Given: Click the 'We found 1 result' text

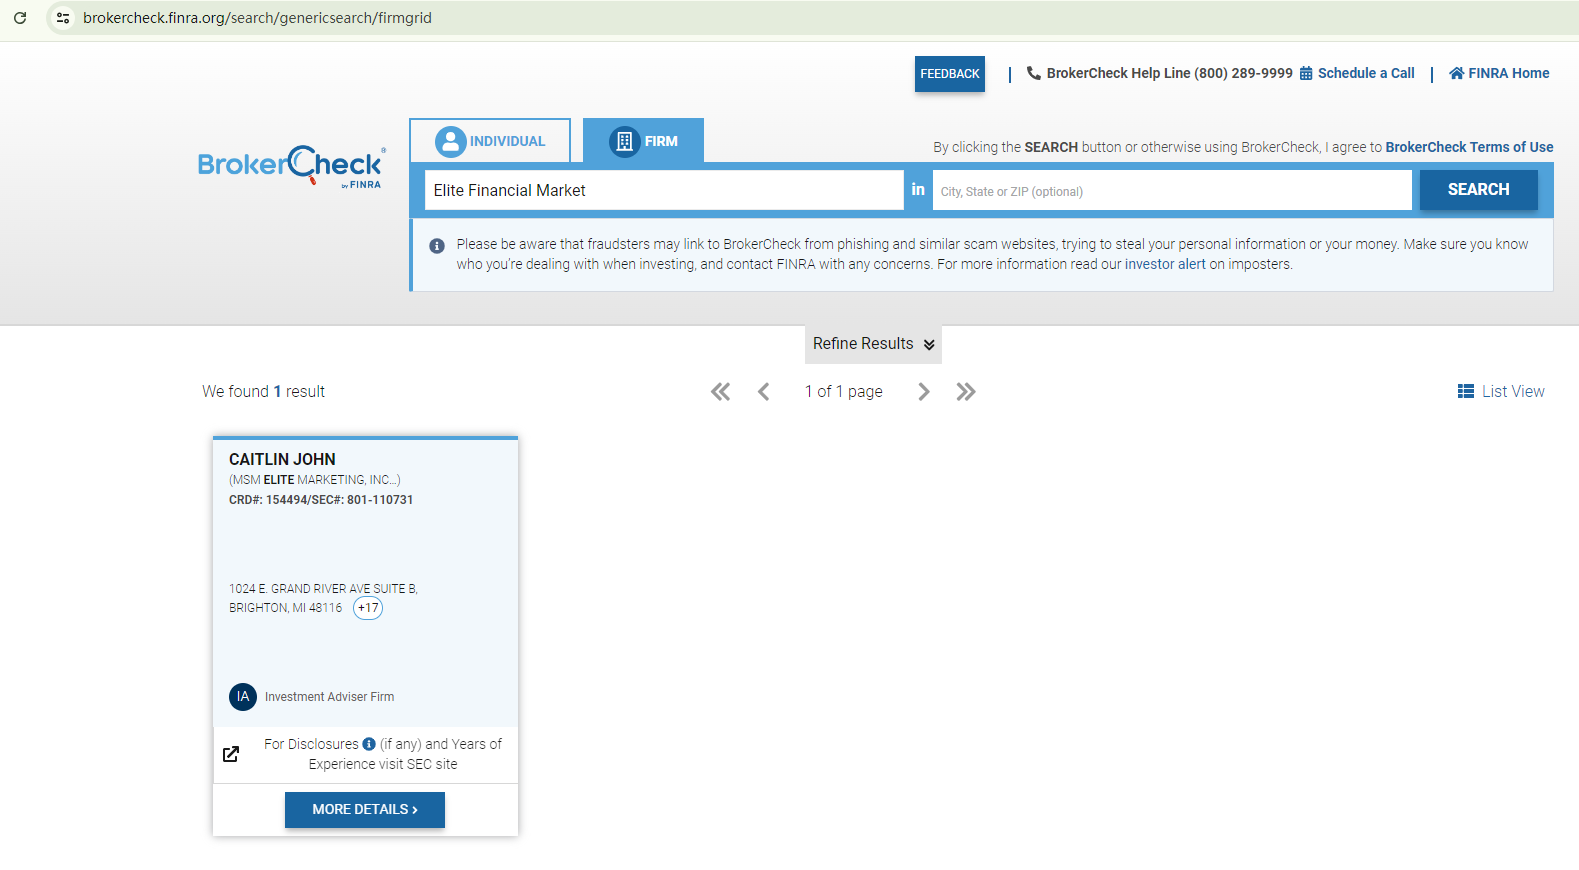Looking at the screenshot, I should tap(263, 392).
